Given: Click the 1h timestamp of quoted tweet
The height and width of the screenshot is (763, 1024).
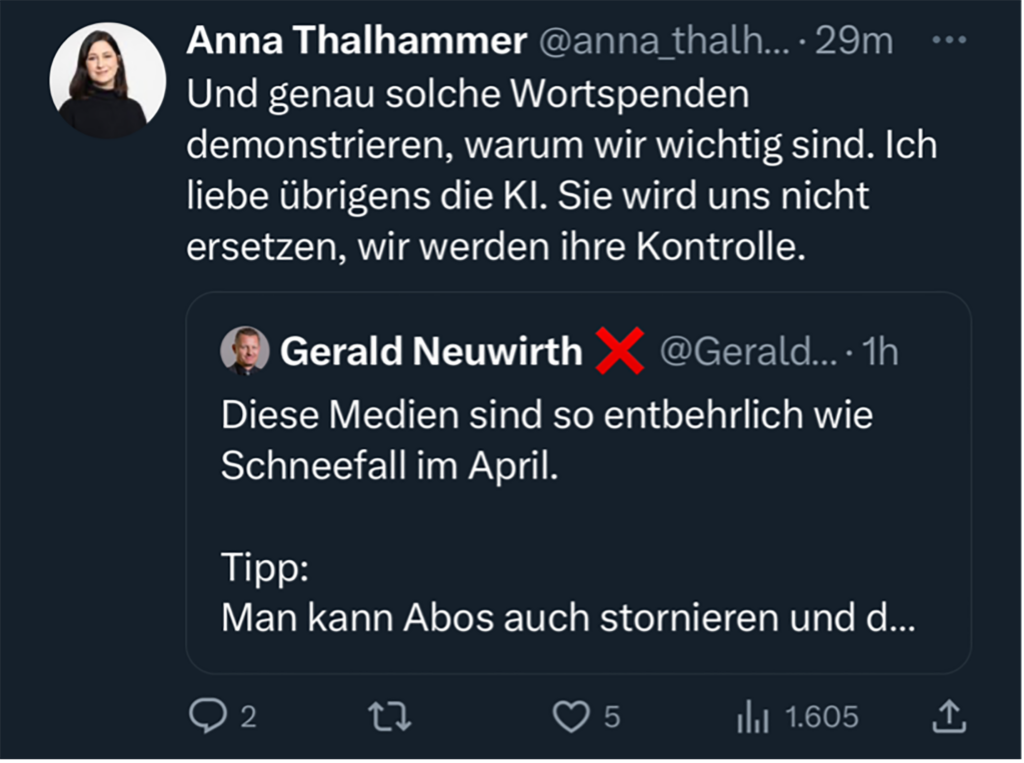Looking at the screenshot, I should (880, 351).
